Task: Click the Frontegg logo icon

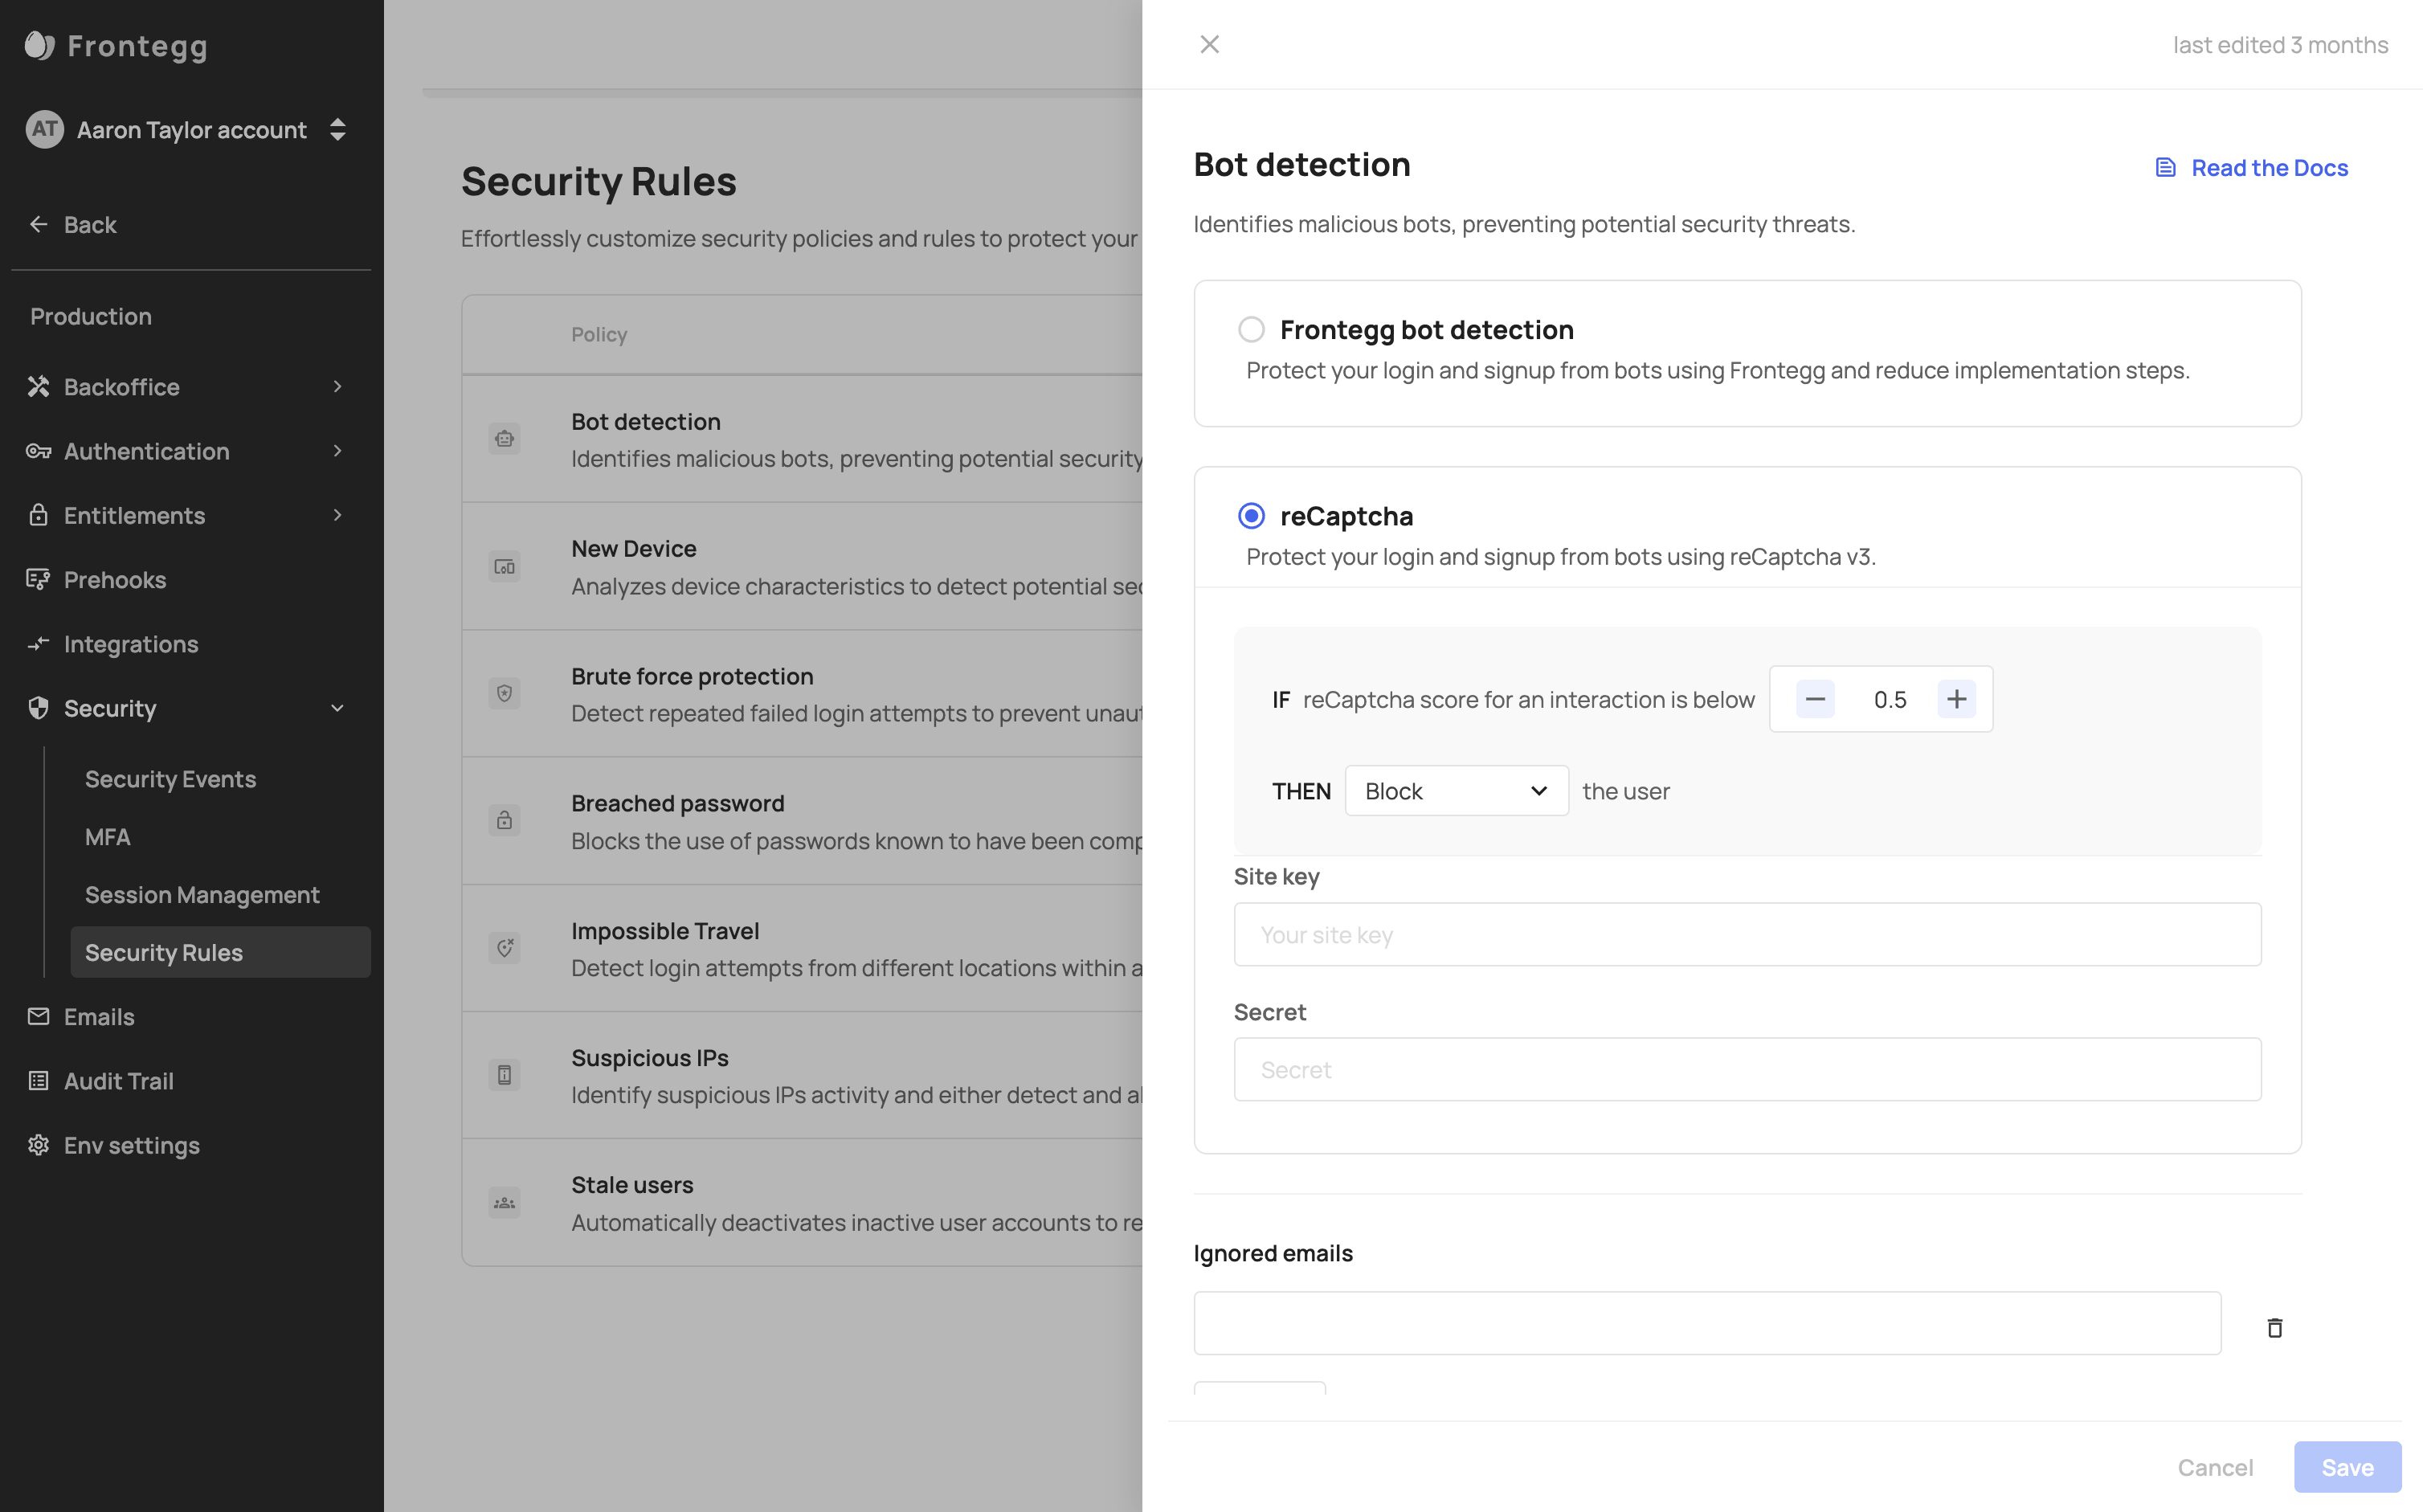Action: [40, 45]
